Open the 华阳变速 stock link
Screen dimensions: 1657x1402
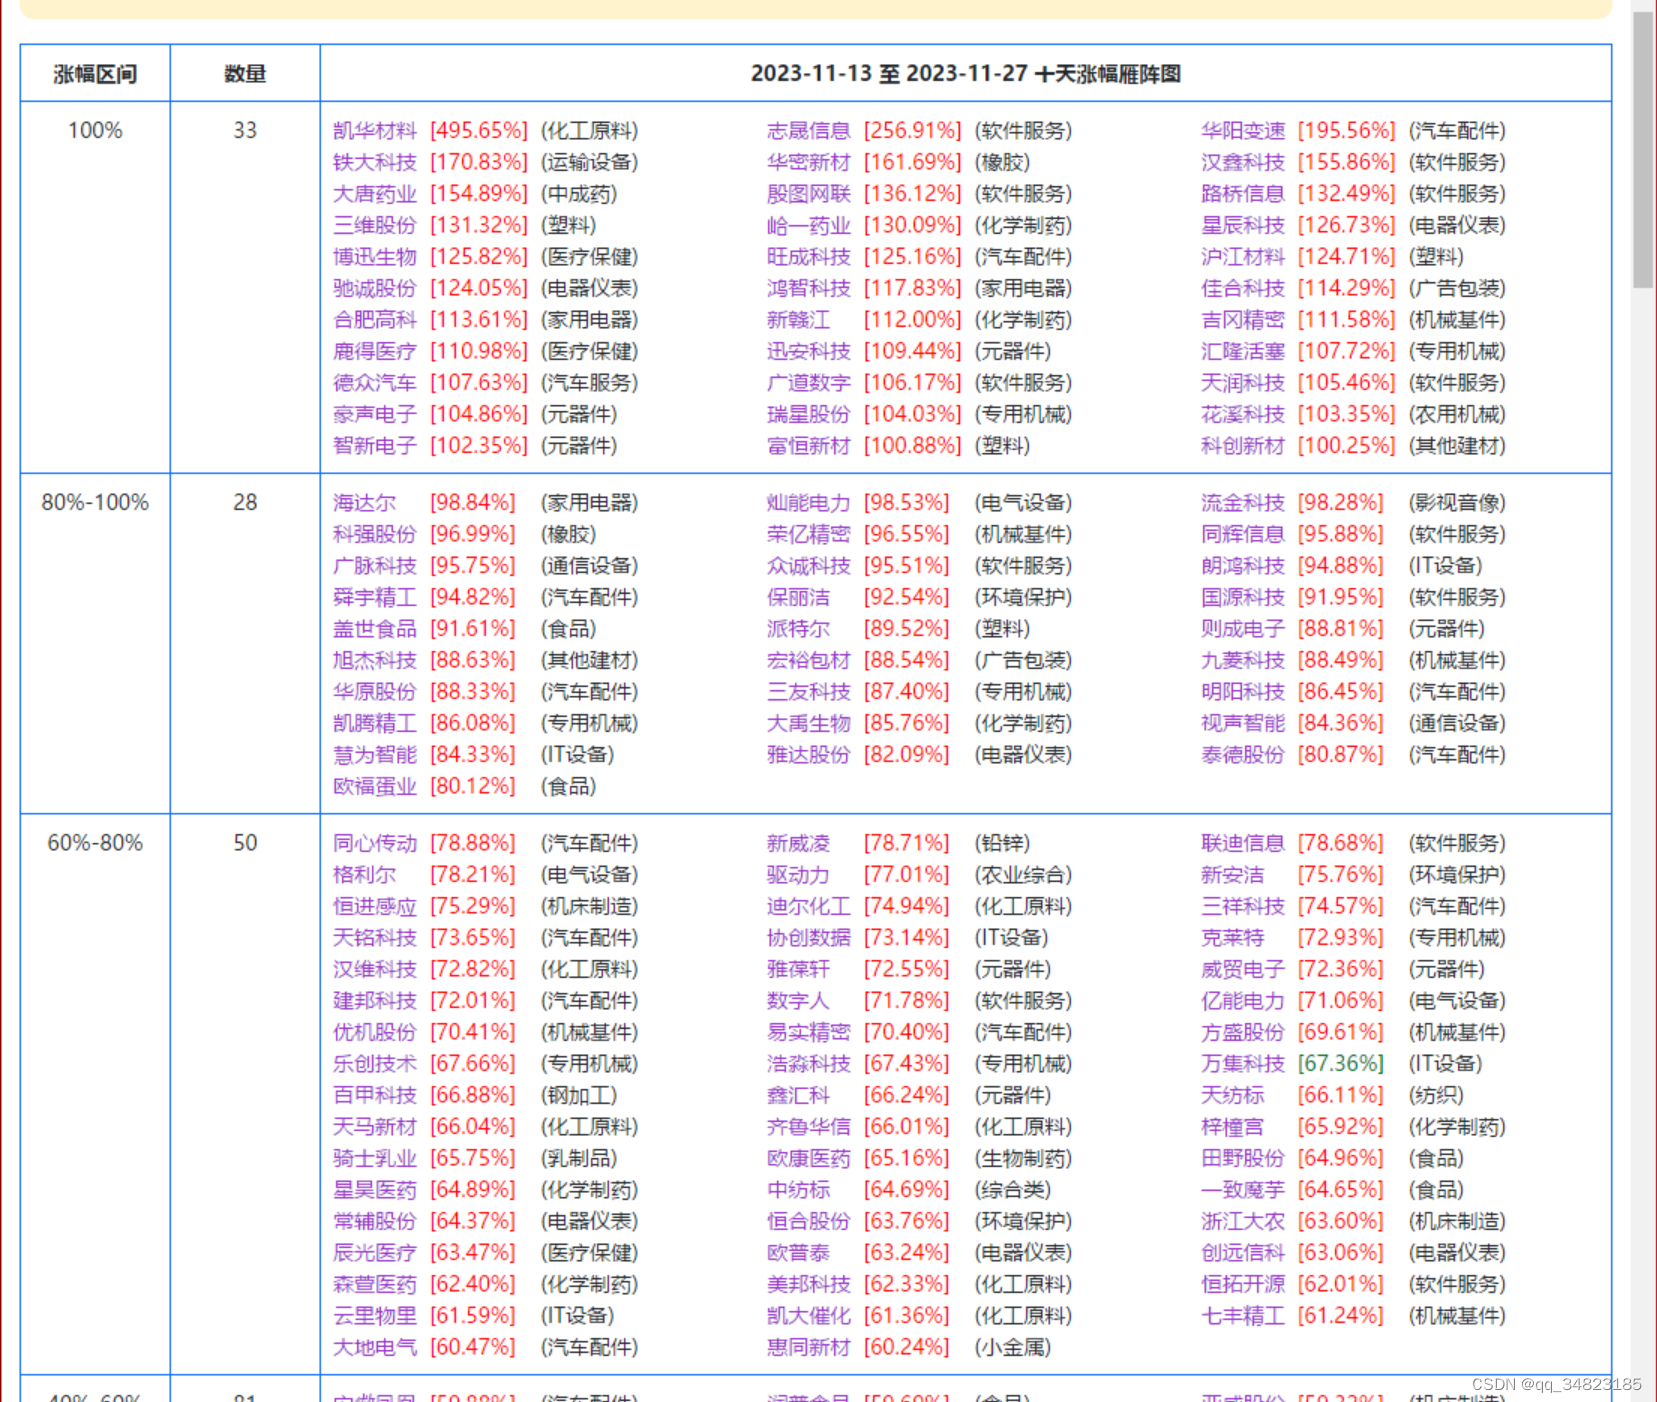point(1243,131)
